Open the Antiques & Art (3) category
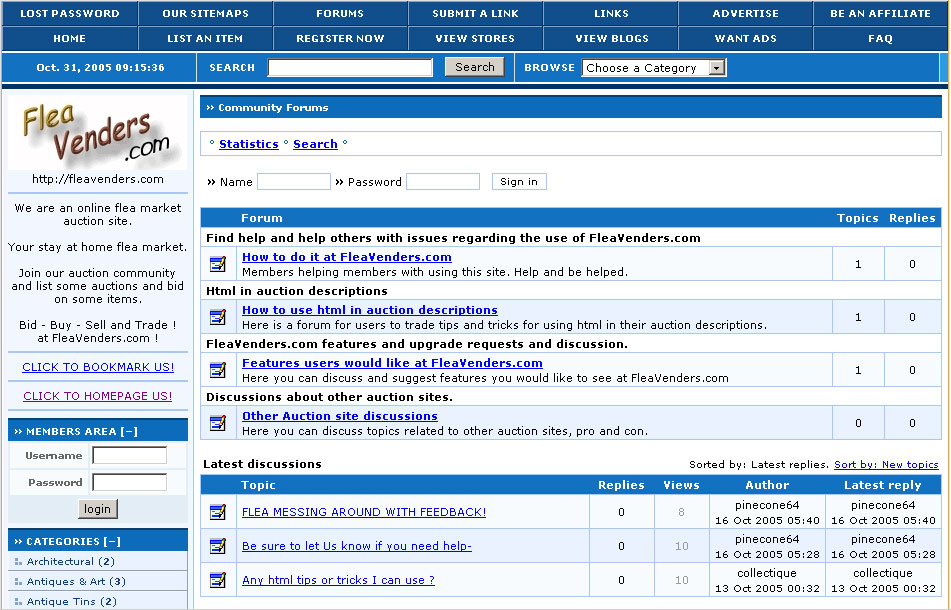The image size is (951, 610). click(x=76, y=582)
